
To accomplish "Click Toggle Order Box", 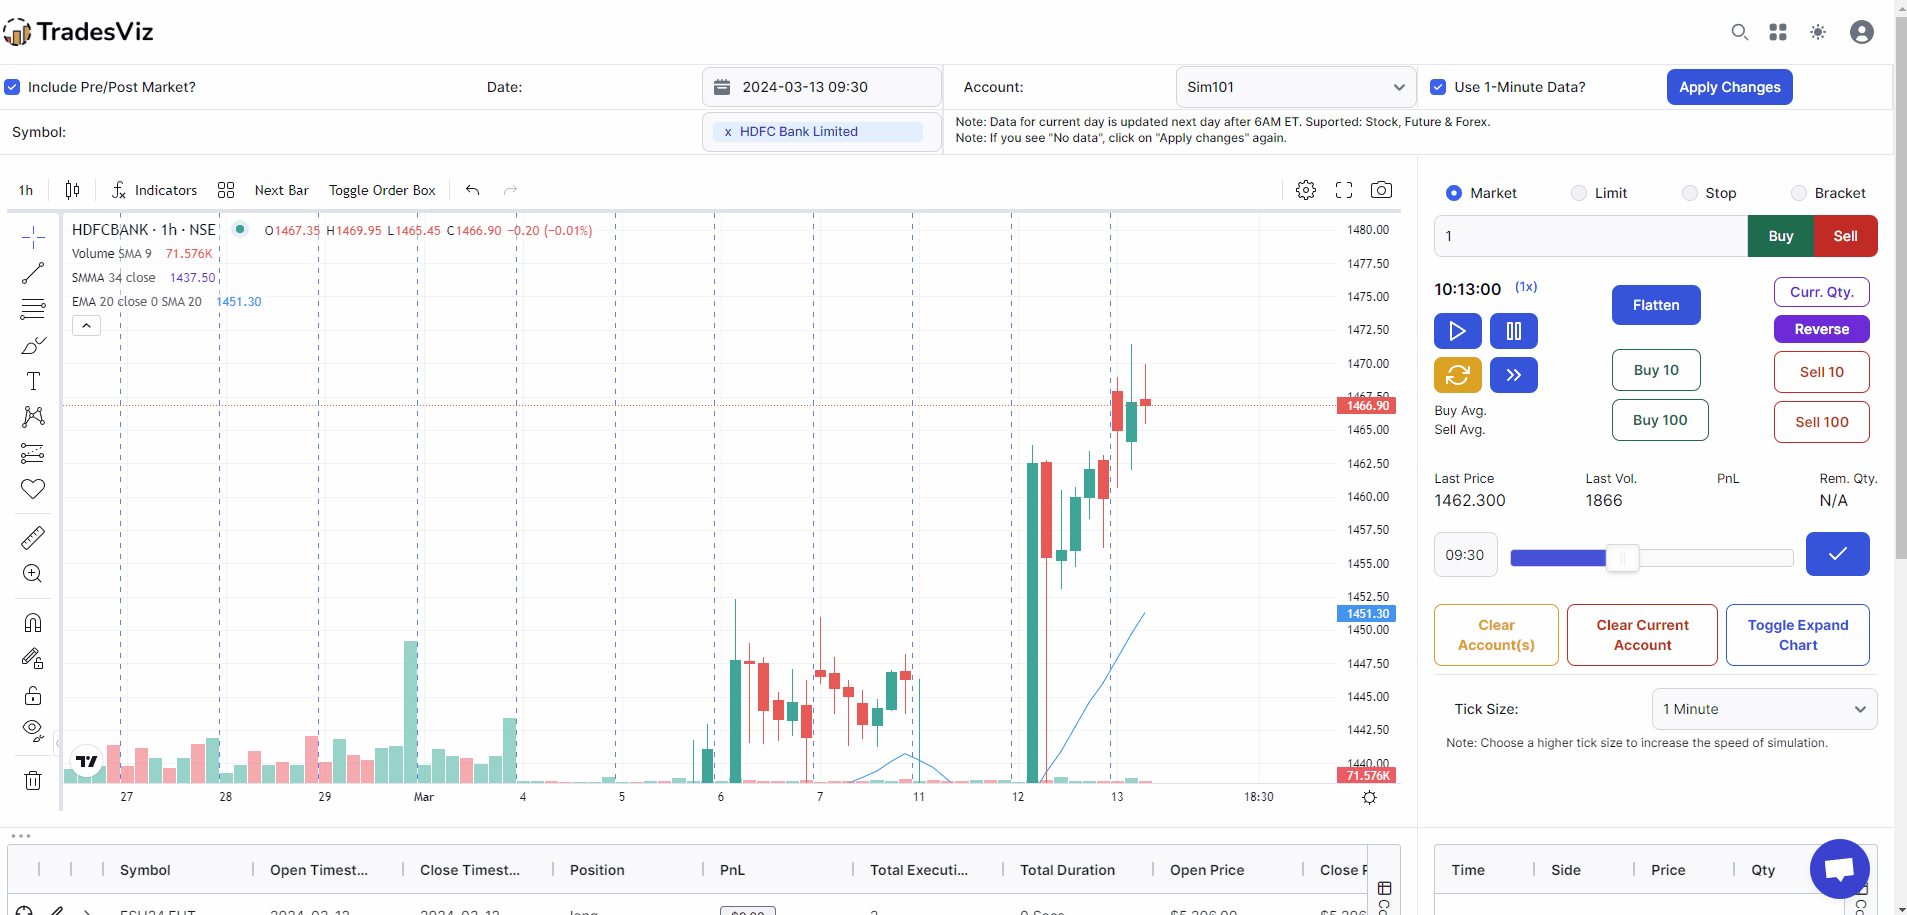I will click(x=382, y=190).
